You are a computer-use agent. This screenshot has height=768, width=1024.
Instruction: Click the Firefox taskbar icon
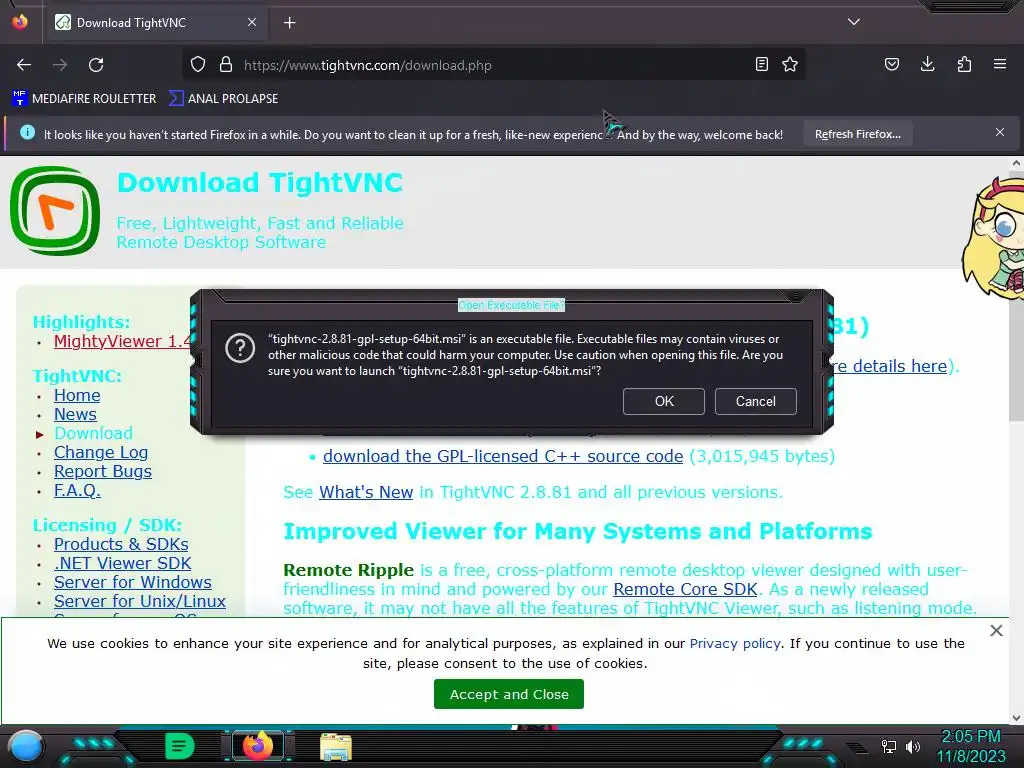click(257, 746)
